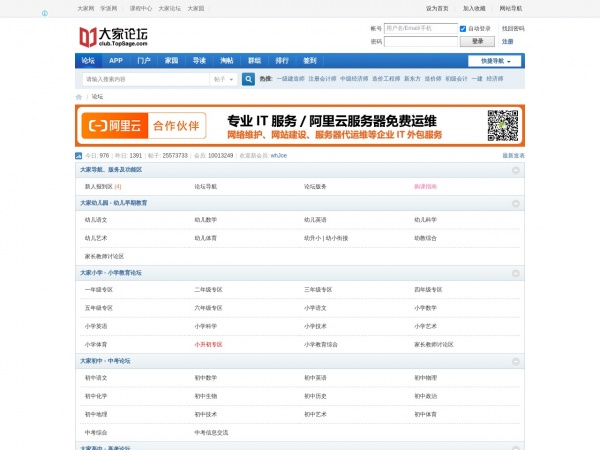Open the pink 购课指南 forum link

click(x=426, y=187)
